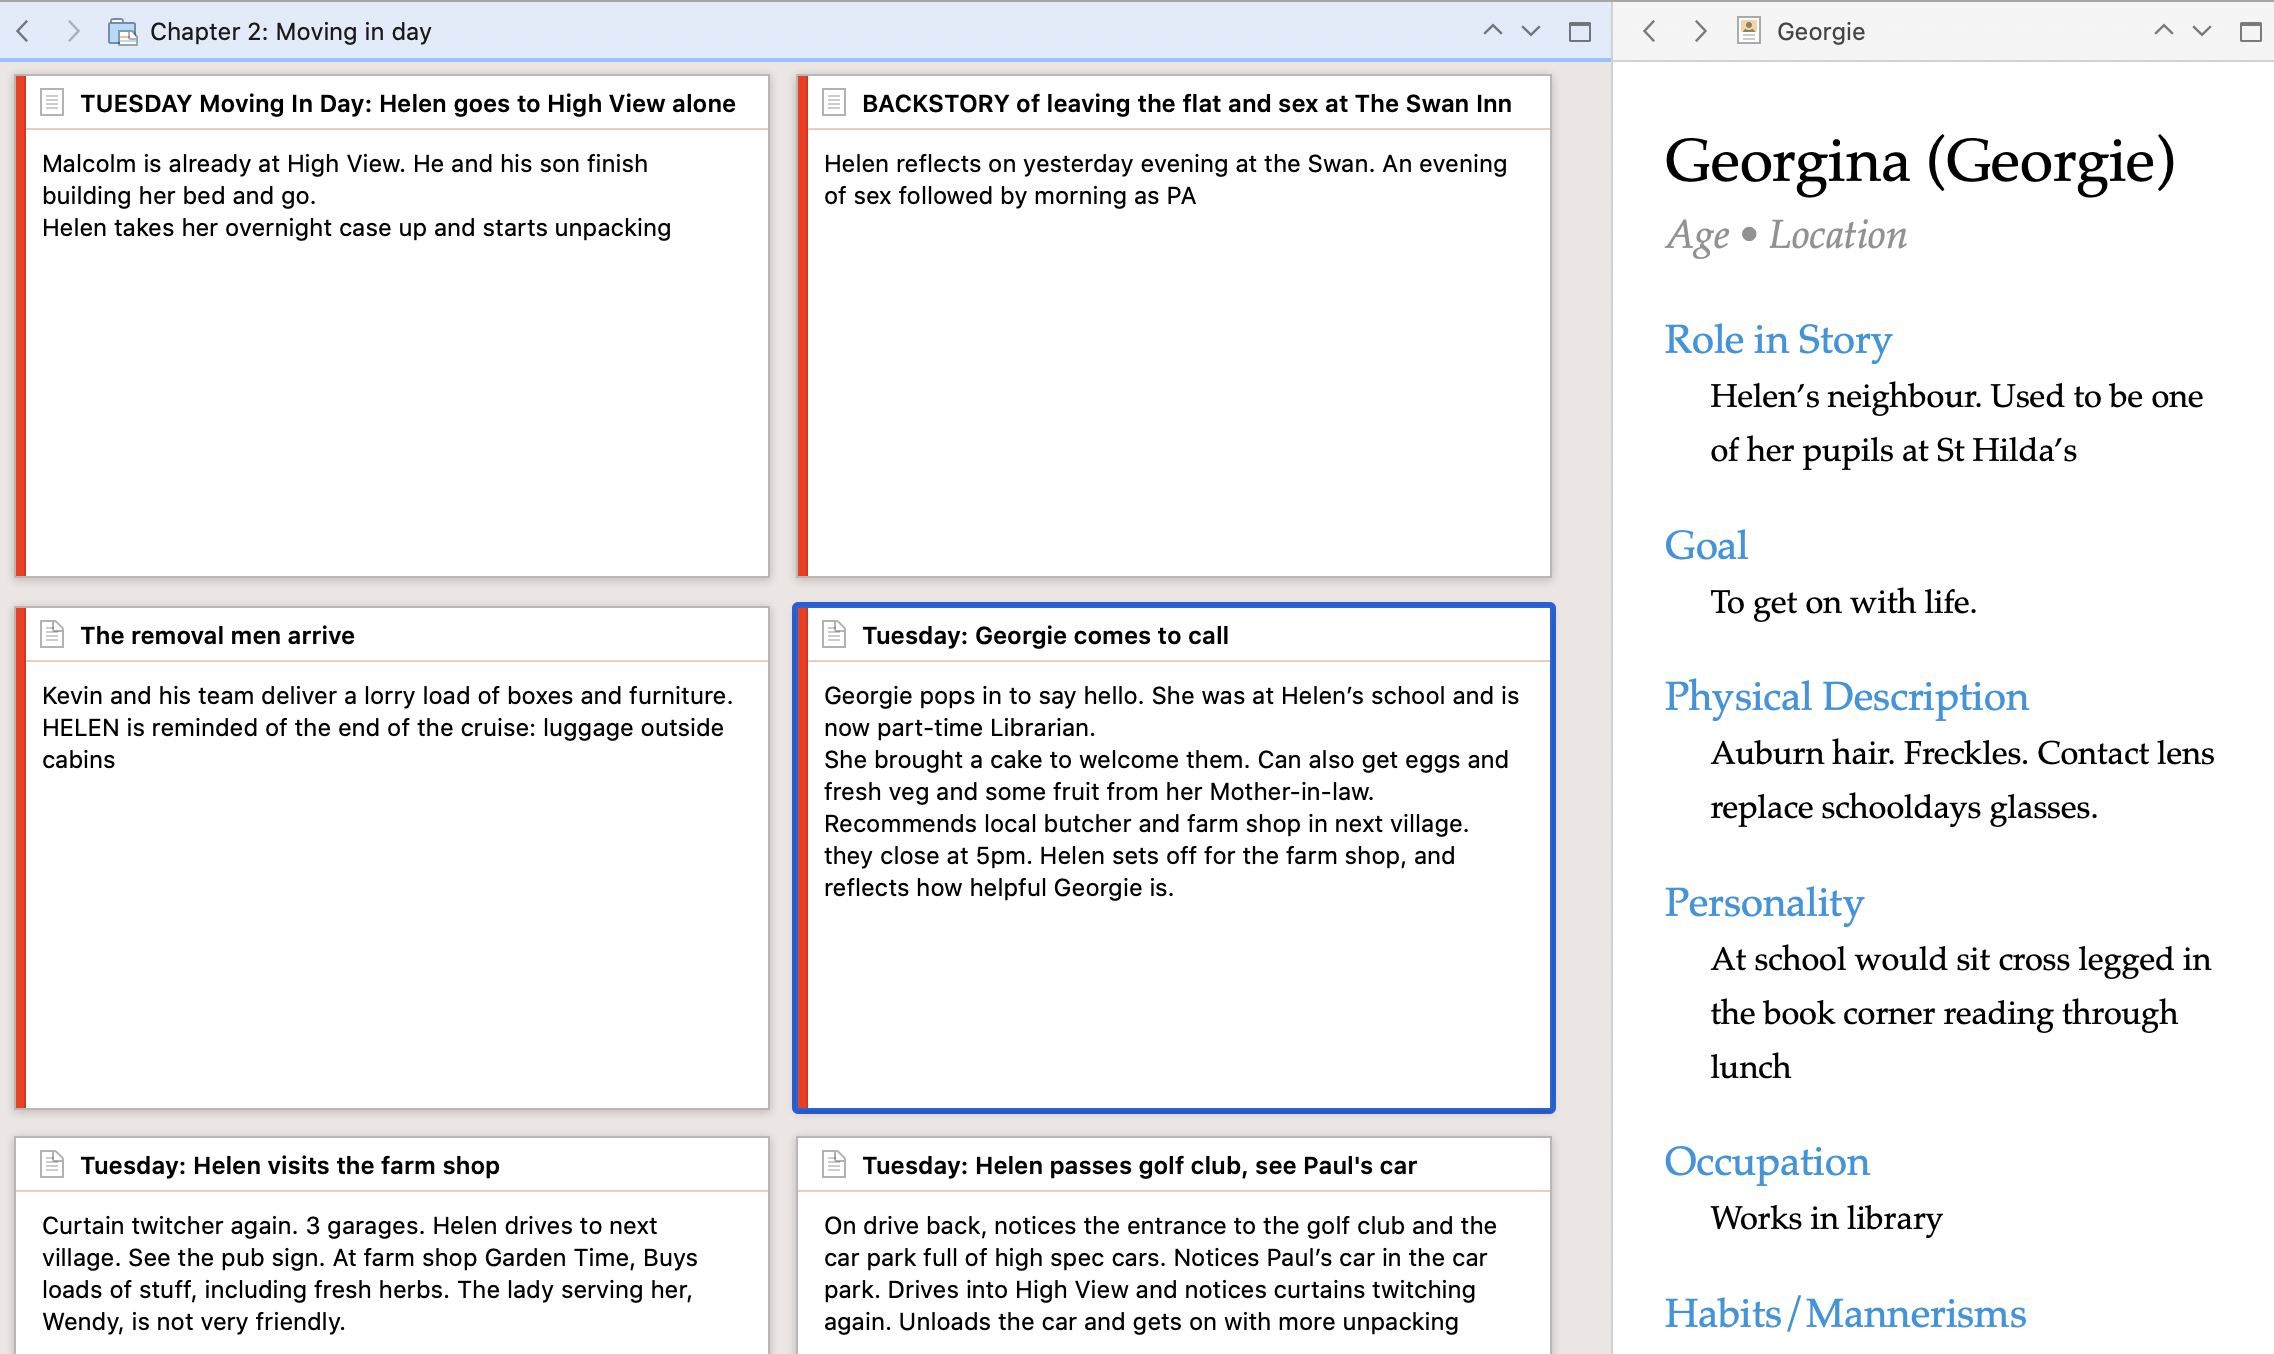This screenshot has height=1354, width=2274.
Task: Click the Habits/Mannerisms heading
Action: (1845, 1314)
